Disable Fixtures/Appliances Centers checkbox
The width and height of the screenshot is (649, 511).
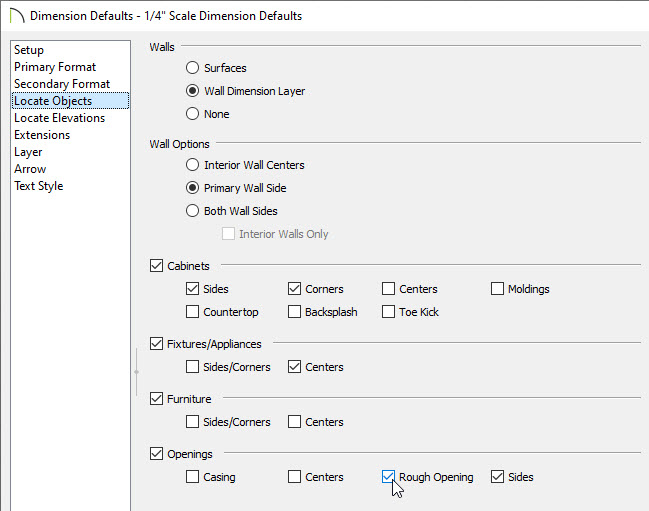[x=295, y=367]
